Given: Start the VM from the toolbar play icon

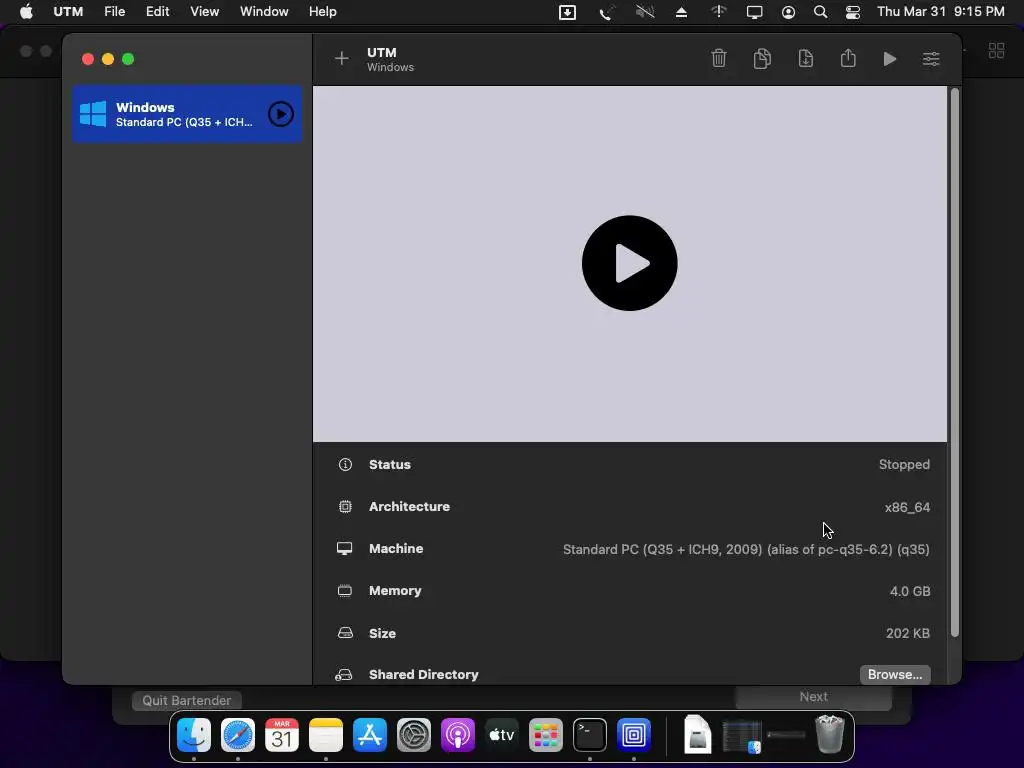Looking at the screenshot, I should point(889,59).
